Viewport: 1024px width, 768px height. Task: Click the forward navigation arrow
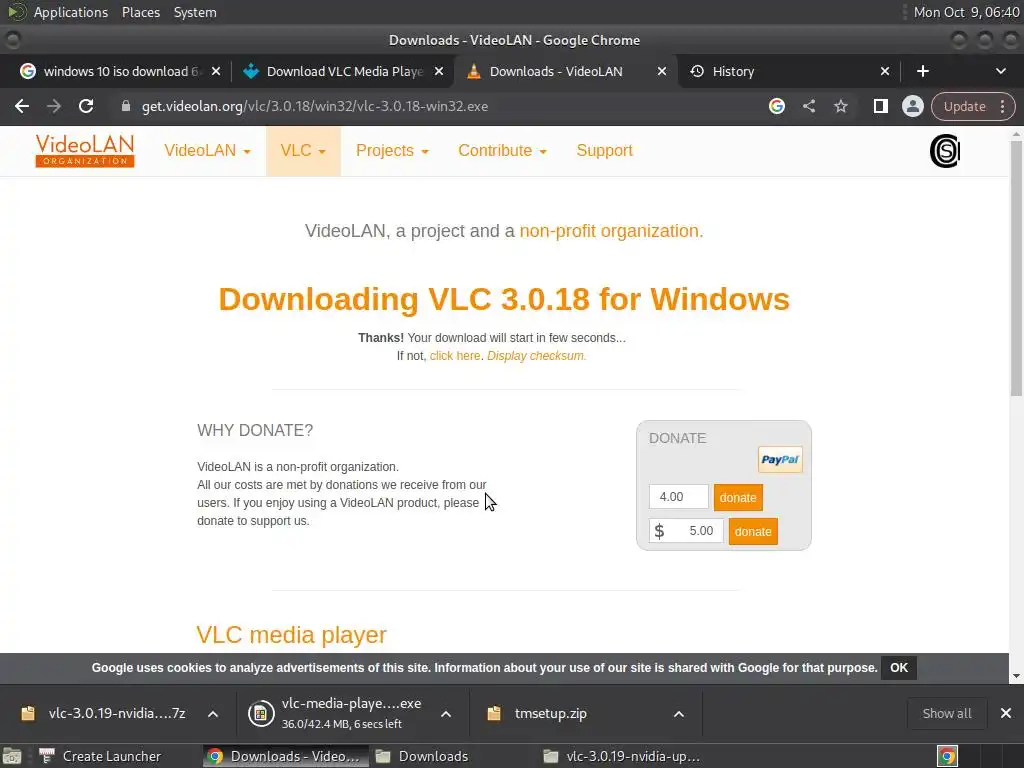tap(54, 106)
